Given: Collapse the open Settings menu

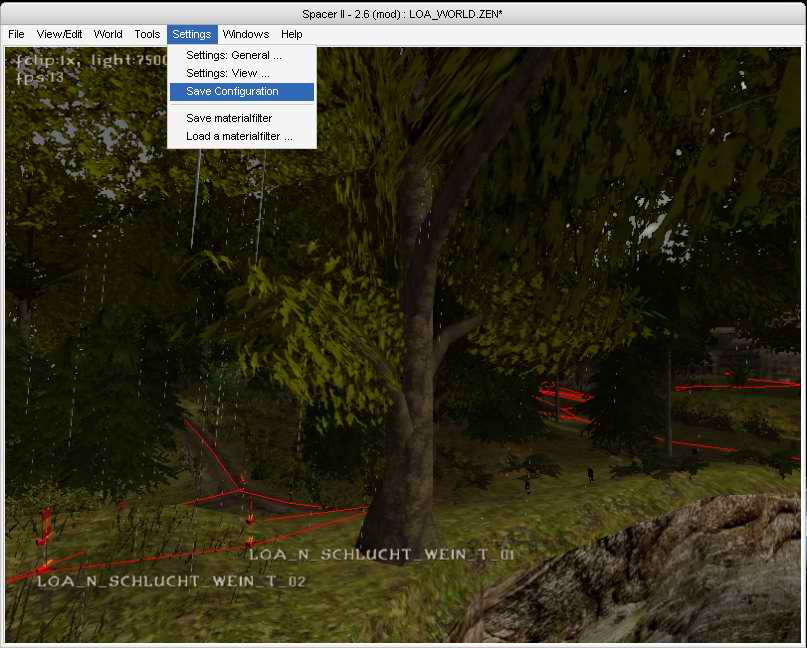Looking at the screenshot, I should [191, 34].
